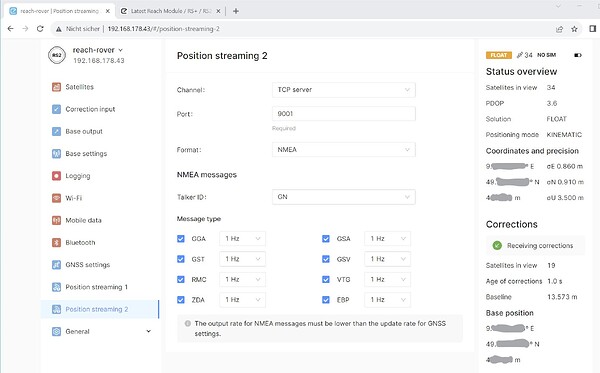Expand the General menu chevron

coord(148,331)
